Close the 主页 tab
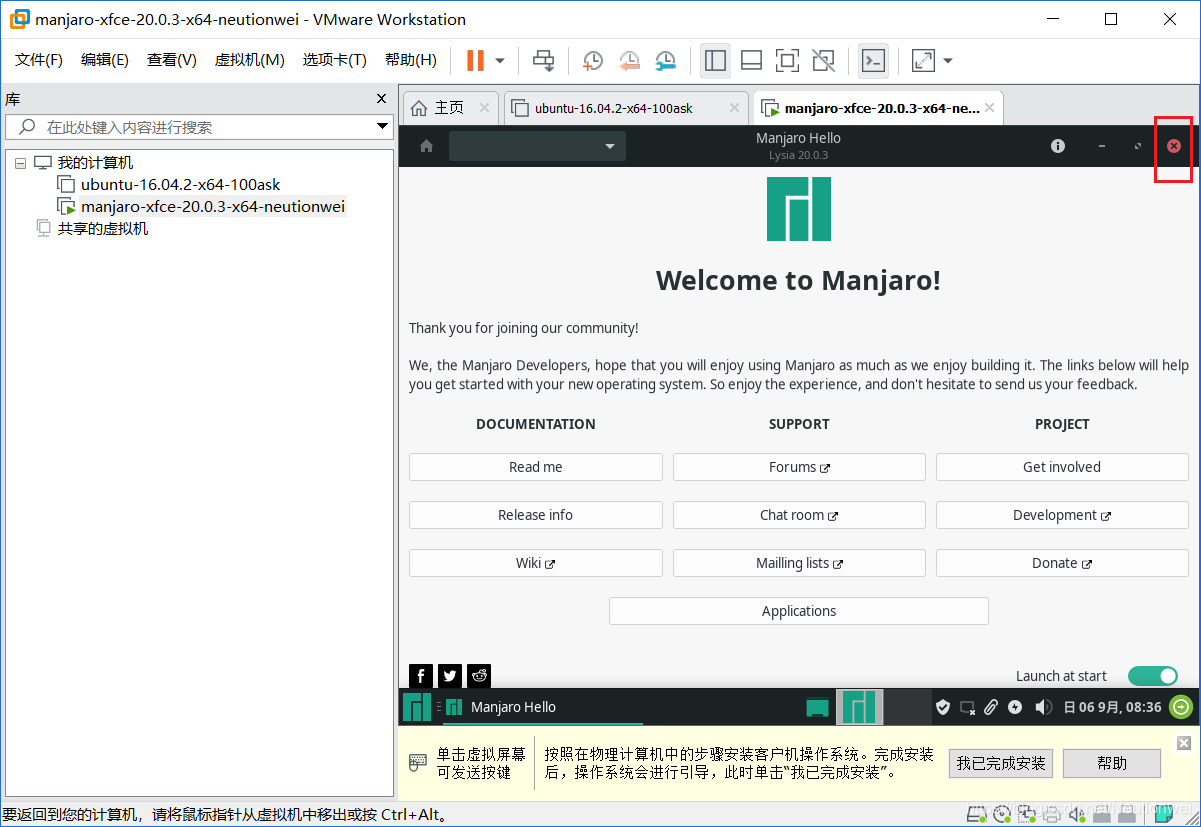The image size is (1201, 827). pyautogui.click(x=485, y=108)
